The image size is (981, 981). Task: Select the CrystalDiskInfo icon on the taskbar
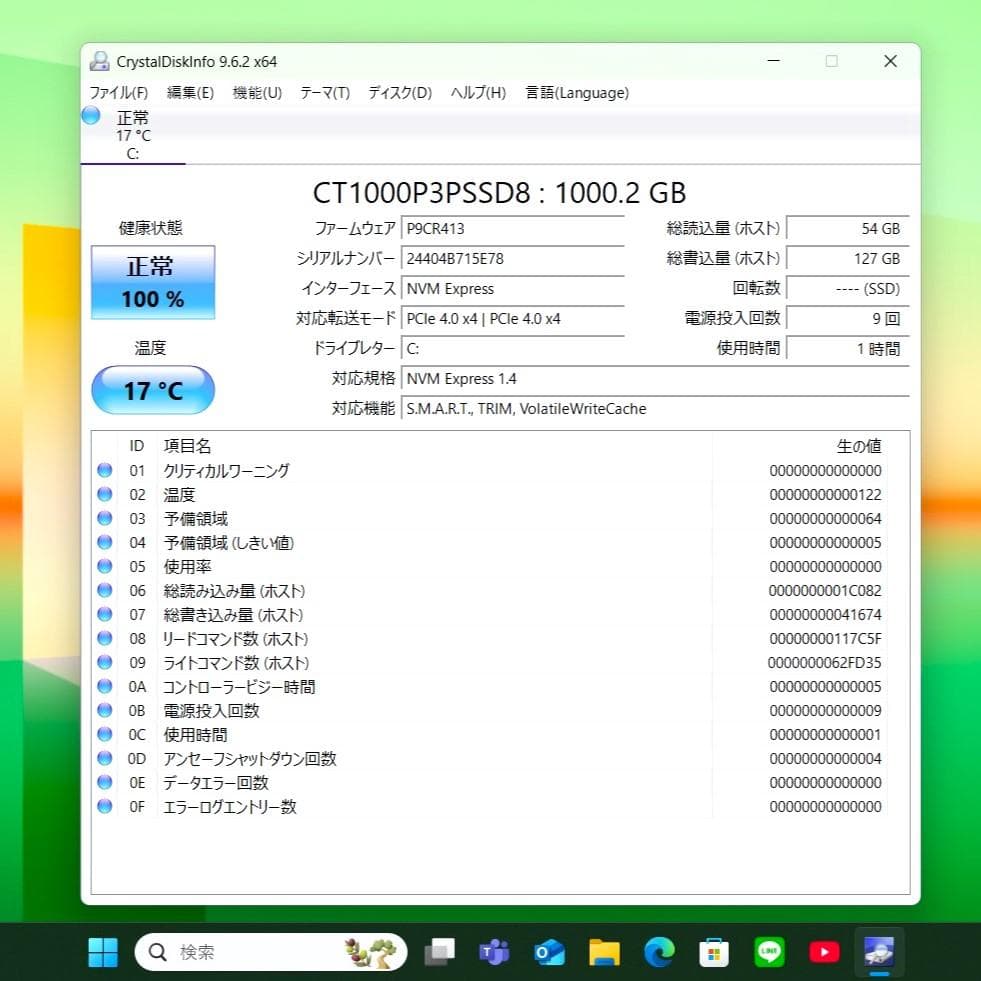(x=879, y=951)
